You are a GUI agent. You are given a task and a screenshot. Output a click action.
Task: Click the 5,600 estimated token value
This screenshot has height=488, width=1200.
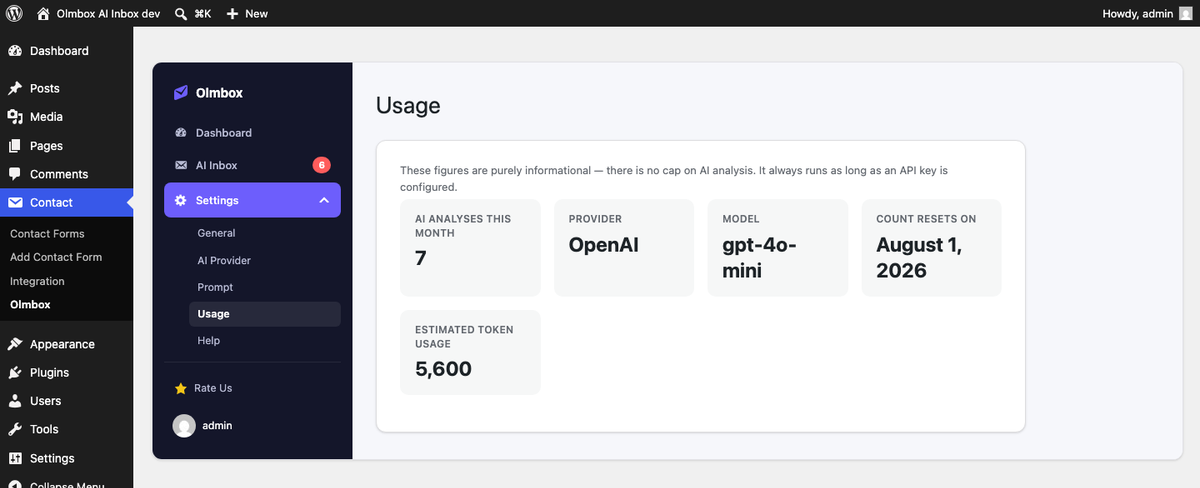pos(443,369)
